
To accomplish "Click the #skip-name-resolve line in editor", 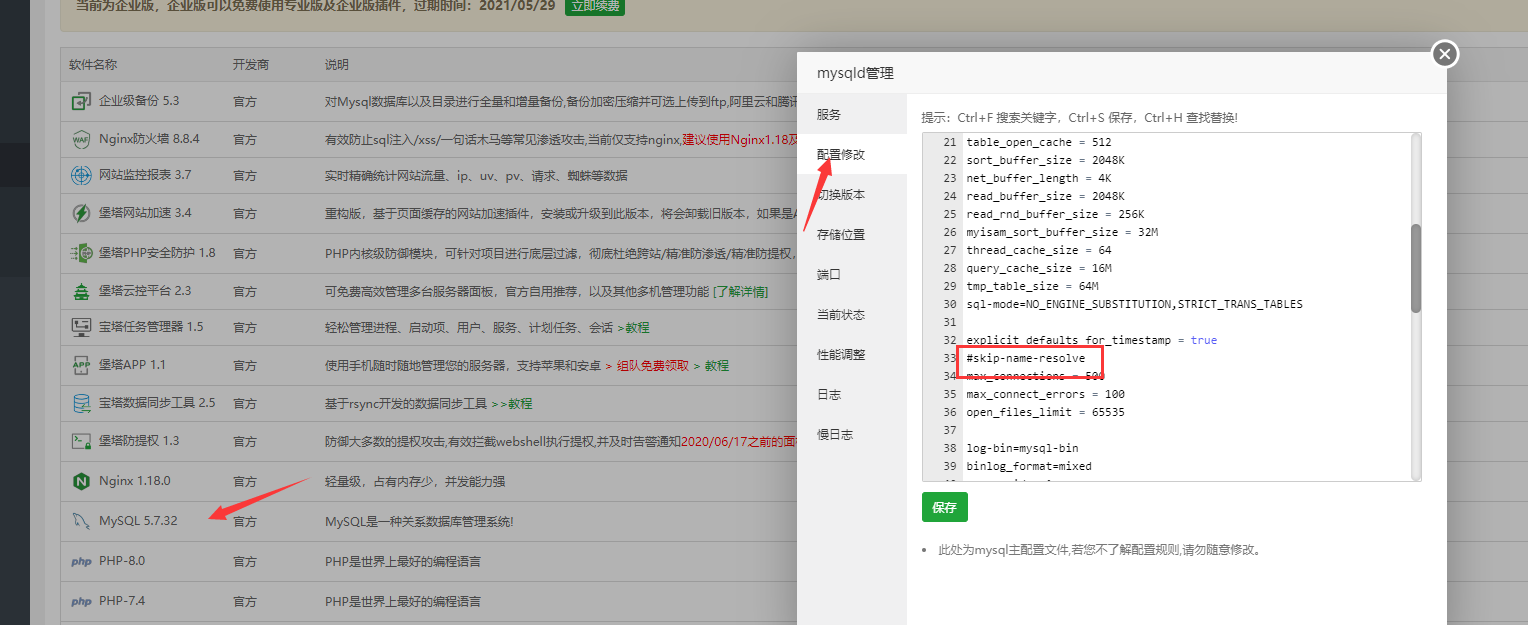I will tap(1025, 358).
